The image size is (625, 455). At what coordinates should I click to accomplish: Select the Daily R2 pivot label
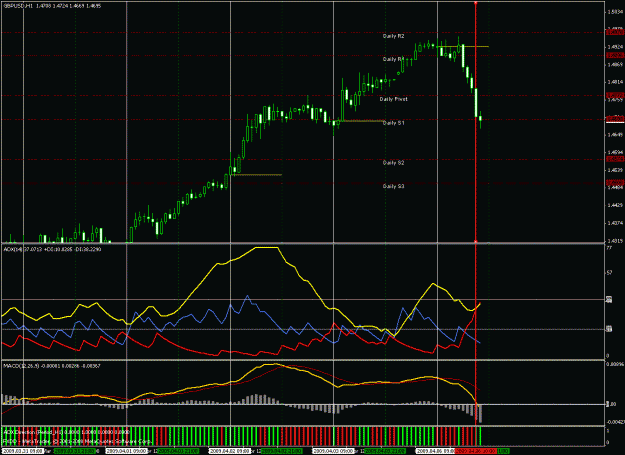pyautogui.click(x=393, y=36)
